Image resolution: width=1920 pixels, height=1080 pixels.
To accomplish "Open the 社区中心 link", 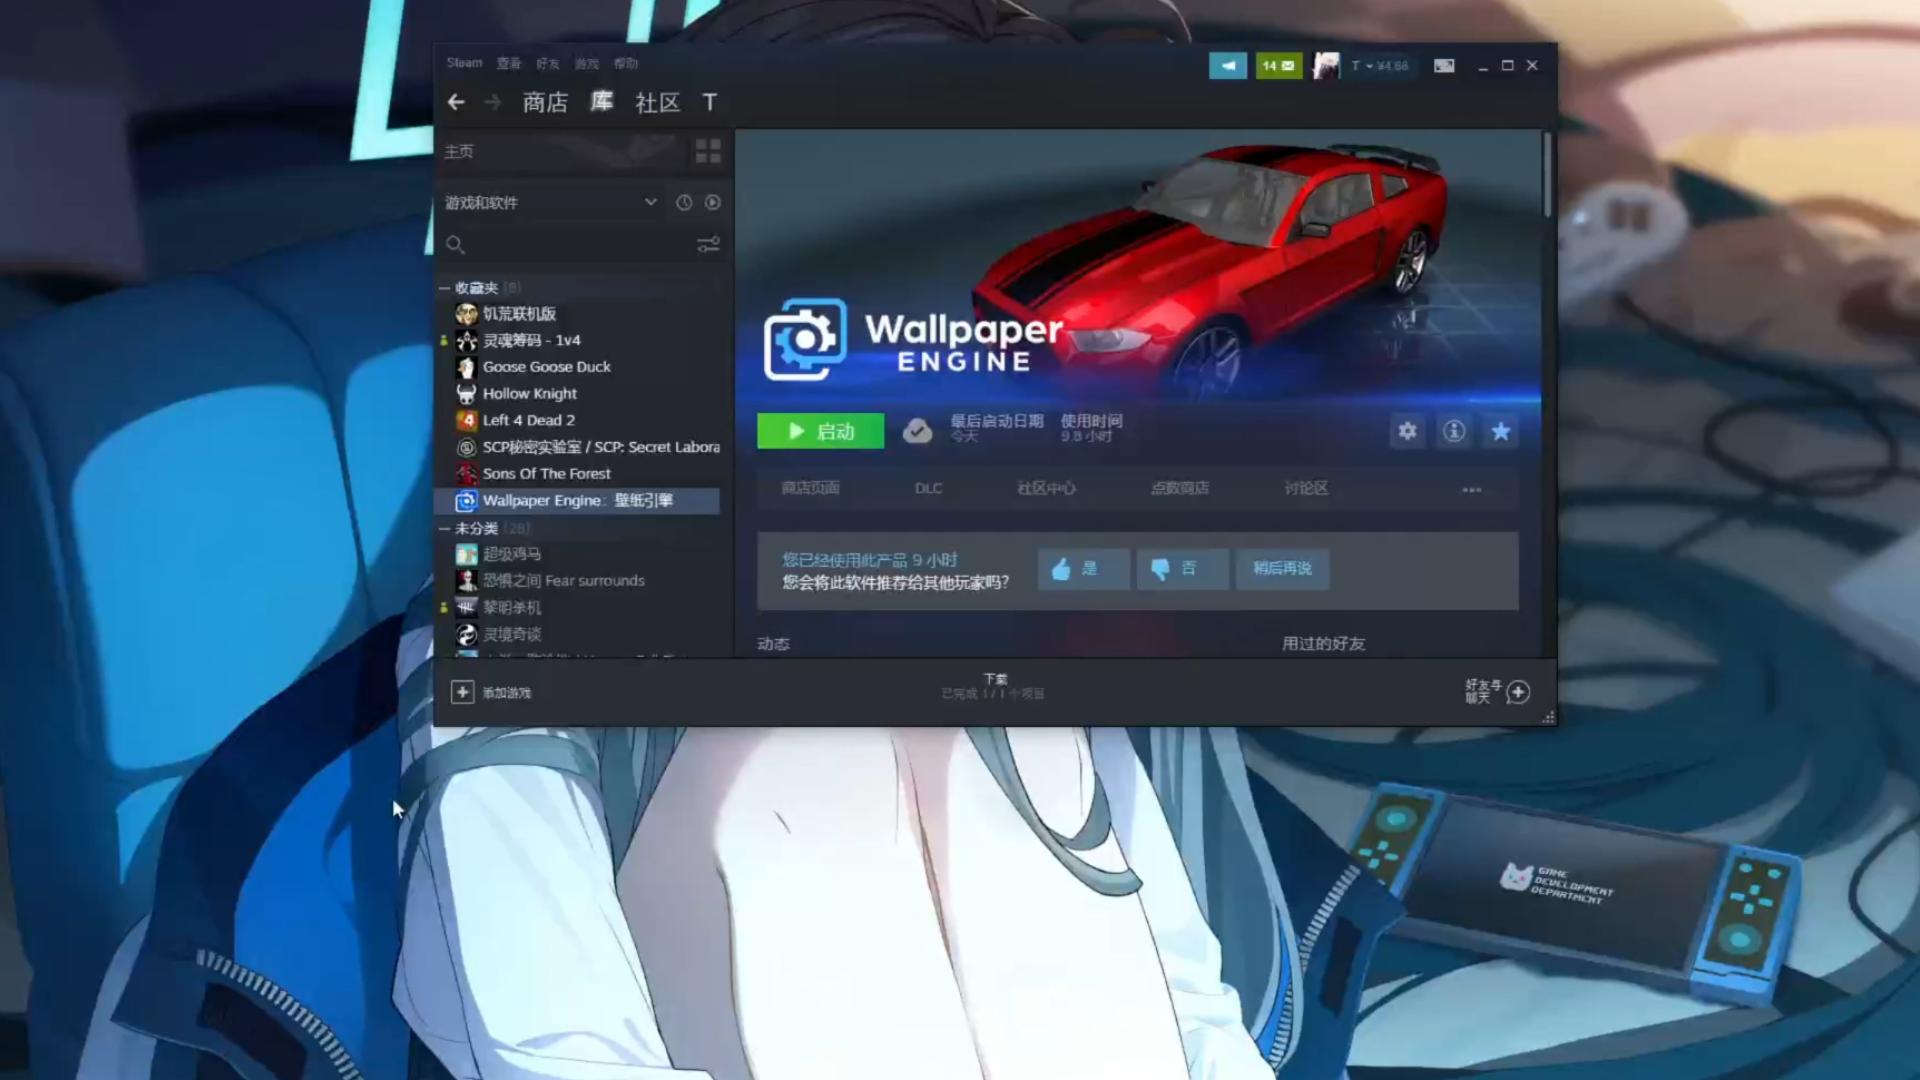I will point(1046,488).
